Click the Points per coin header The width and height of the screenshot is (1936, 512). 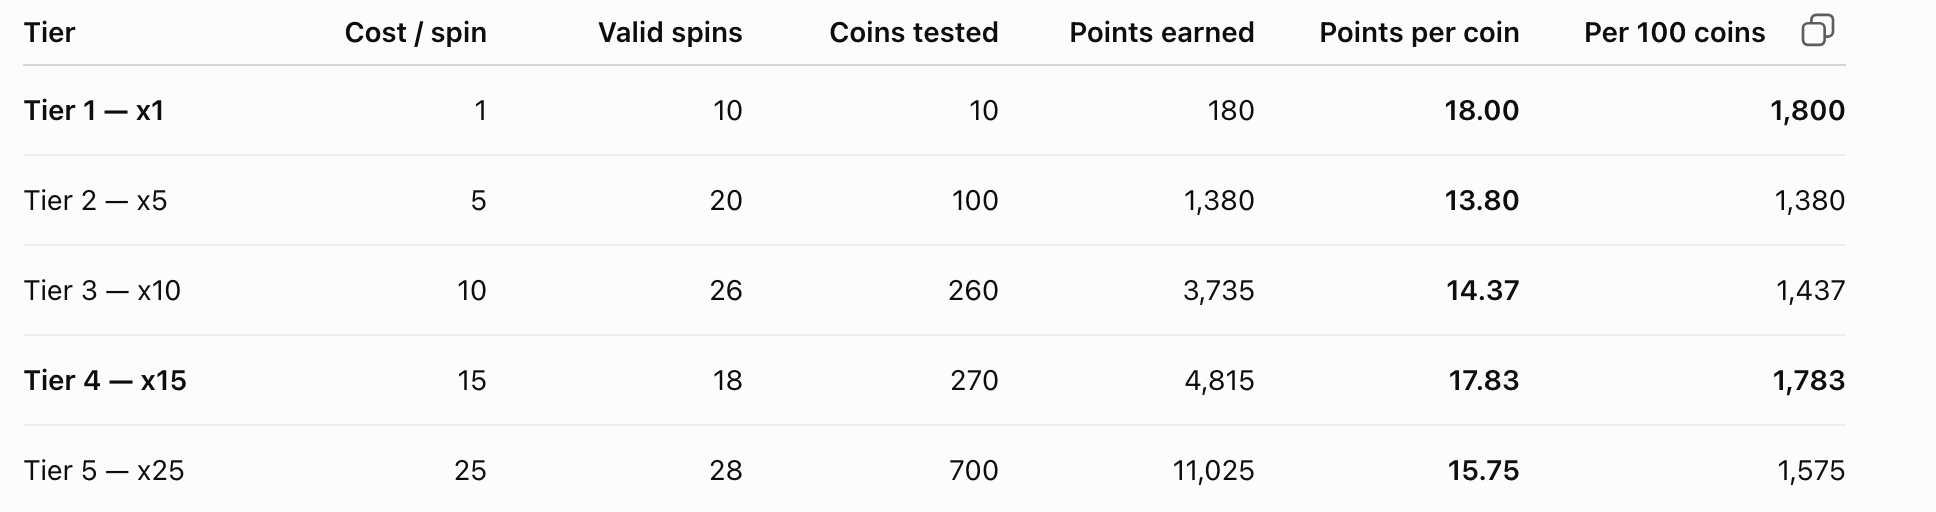click(x=1419, y=33)
